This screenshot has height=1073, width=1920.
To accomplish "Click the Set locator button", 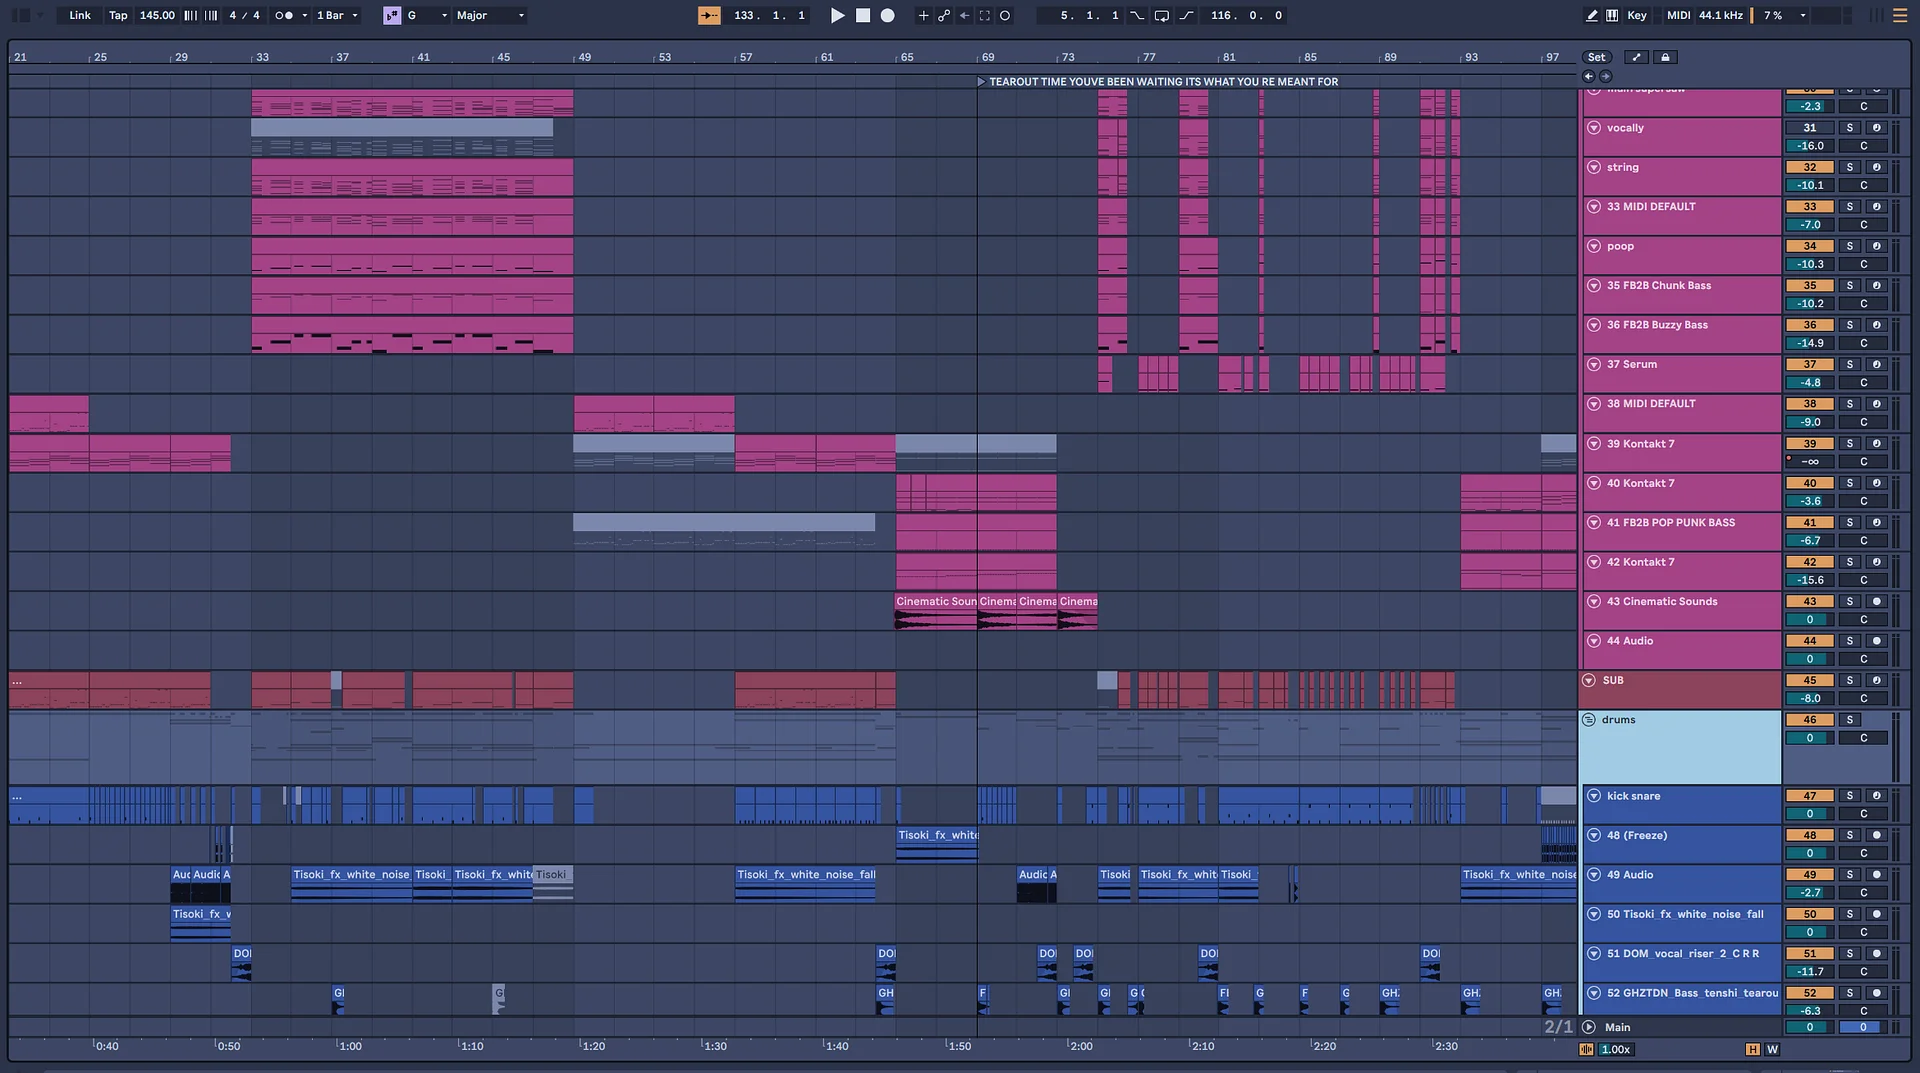I will point(1597,57).
